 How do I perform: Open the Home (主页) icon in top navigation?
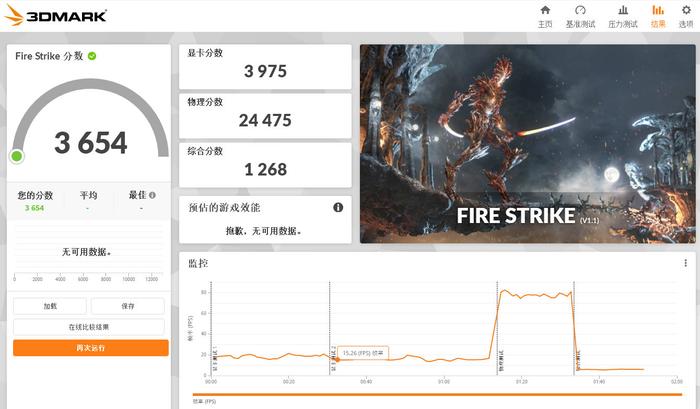545,10
